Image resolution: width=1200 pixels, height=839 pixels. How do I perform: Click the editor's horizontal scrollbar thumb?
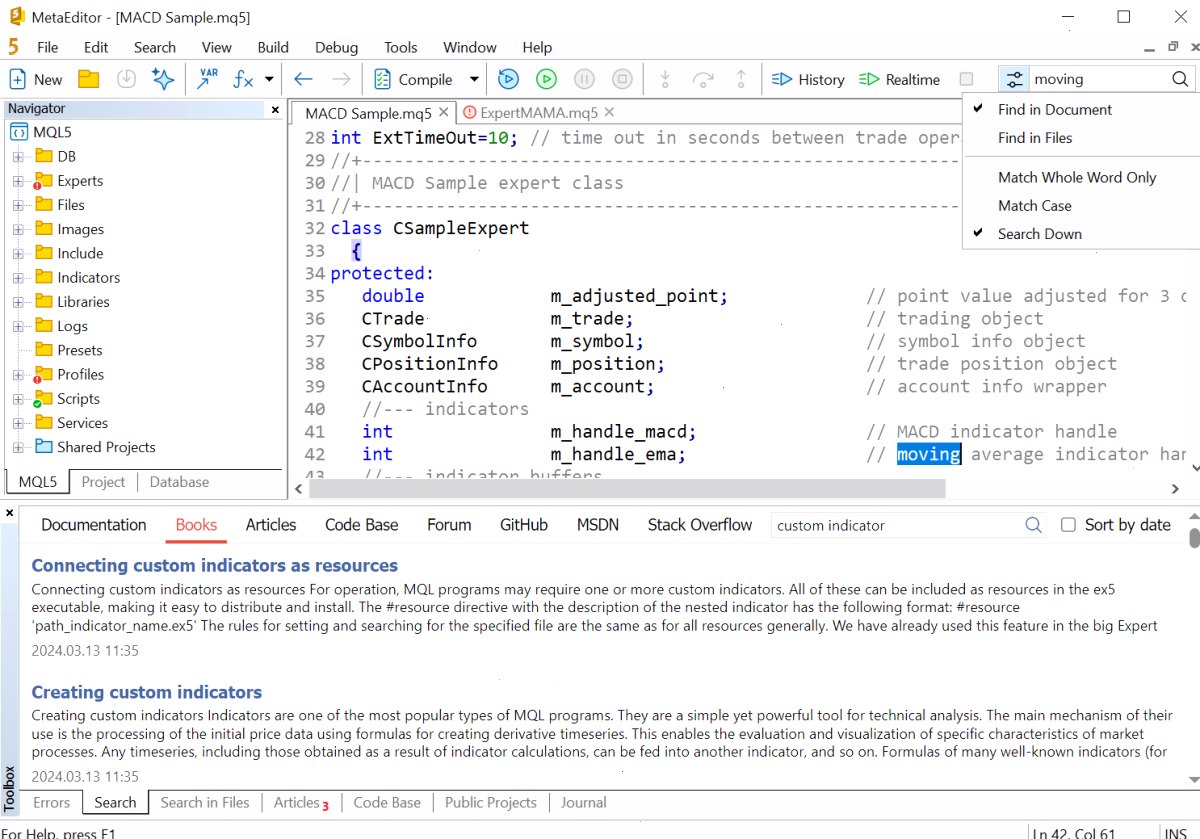[627, 489]
